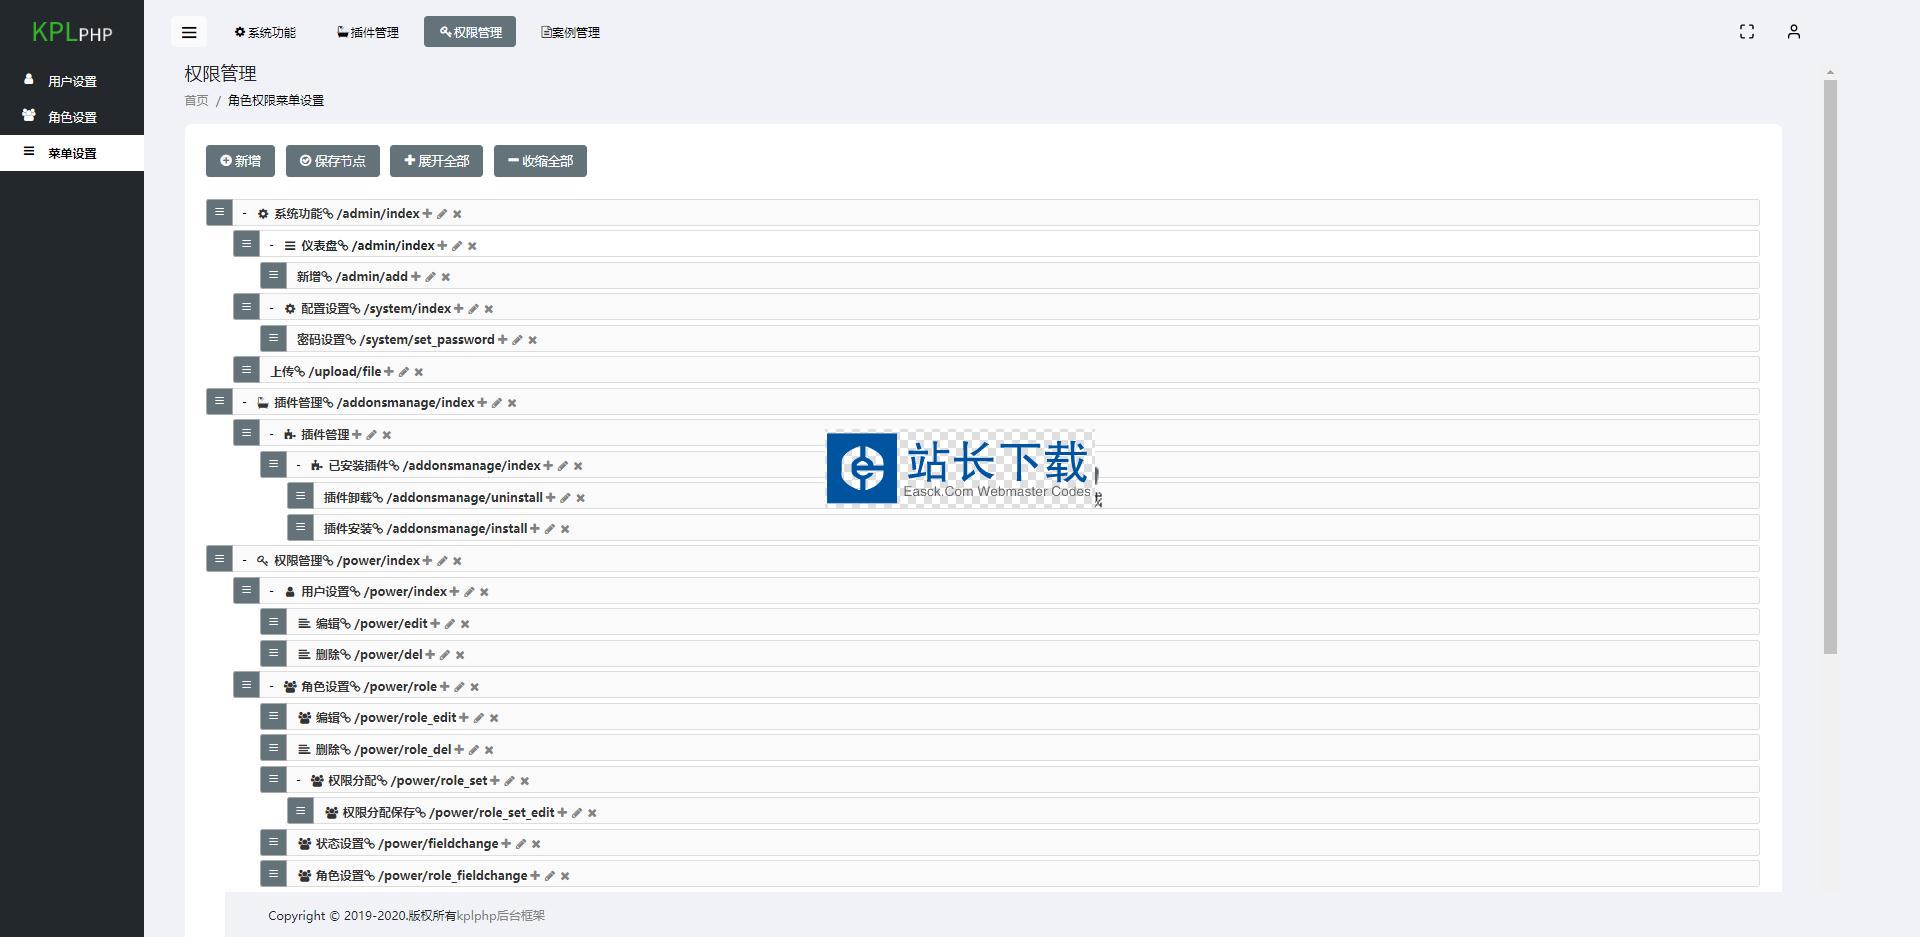Select 角色设置 in the left sidebar
This screenshot has height=937, width=1920.
[x=72, y=117]
